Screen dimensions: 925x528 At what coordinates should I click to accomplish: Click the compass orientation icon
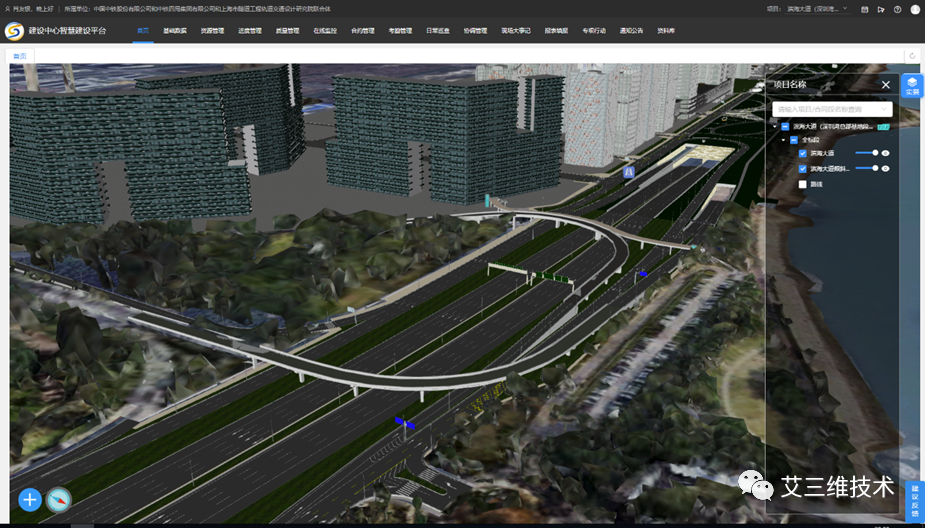click(58, 500)
